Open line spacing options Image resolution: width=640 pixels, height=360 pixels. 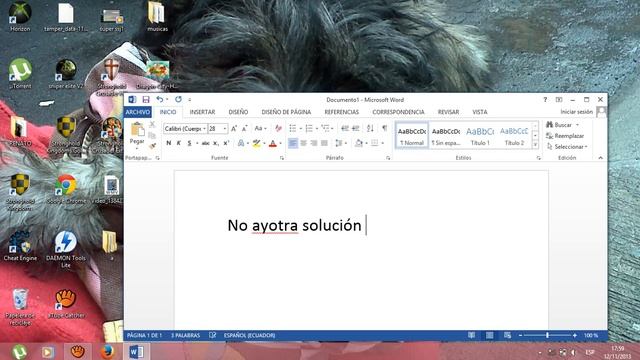coord(339,143)
